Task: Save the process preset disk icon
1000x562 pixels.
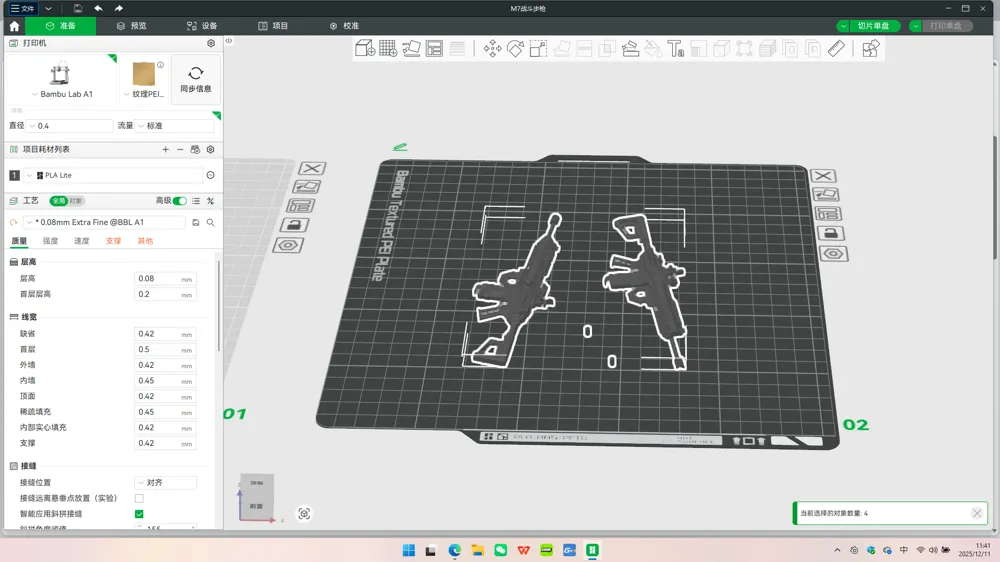Action: pyautogui.click(x=196, y=223)
